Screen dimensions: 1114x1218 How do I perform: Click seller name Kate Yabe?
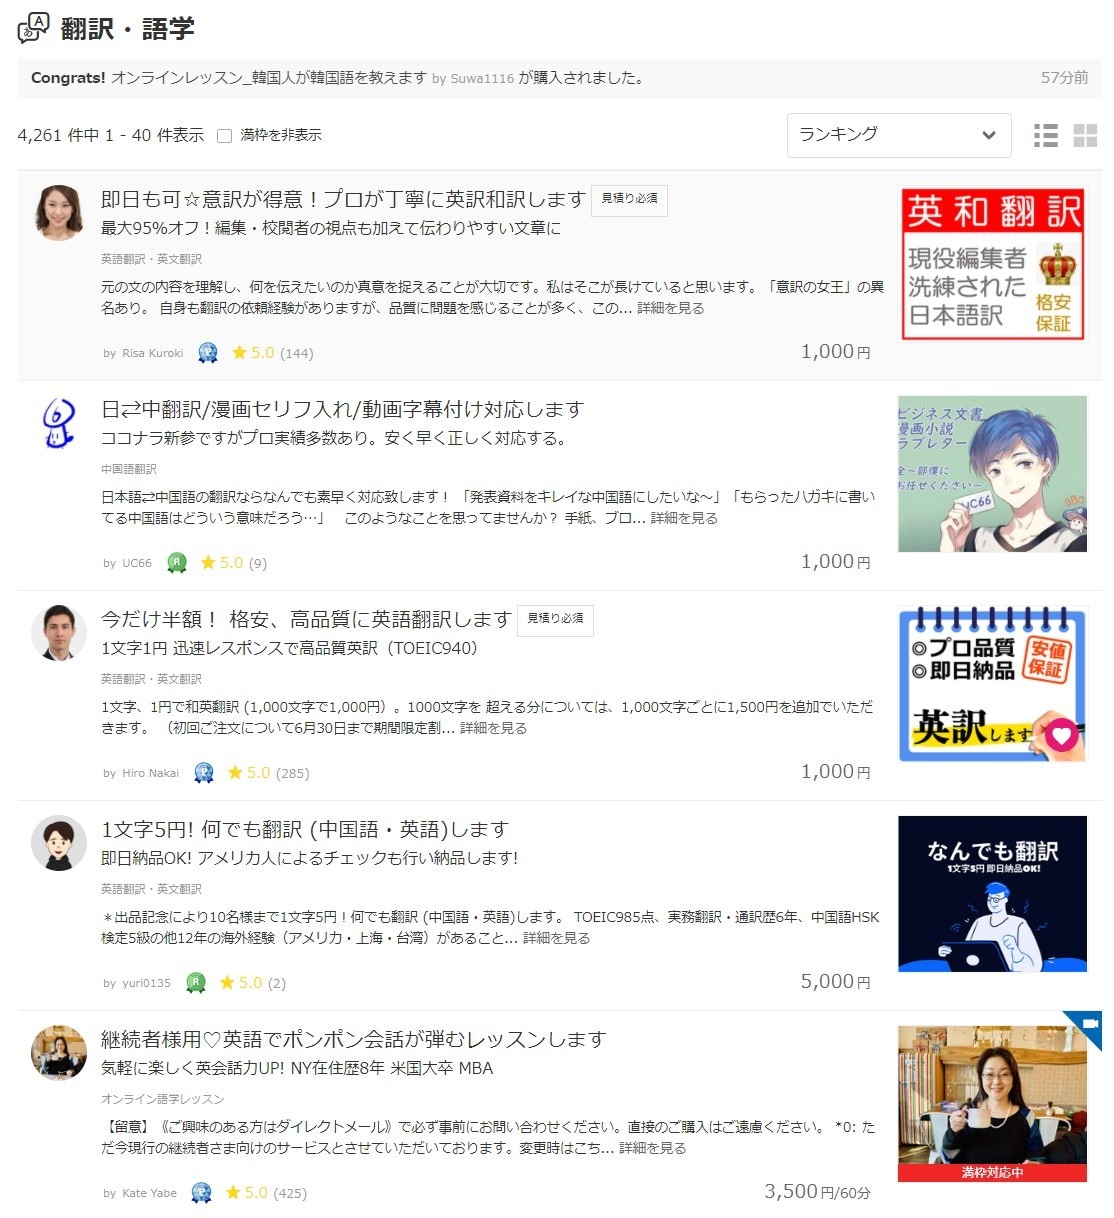tap(149, 1193)
